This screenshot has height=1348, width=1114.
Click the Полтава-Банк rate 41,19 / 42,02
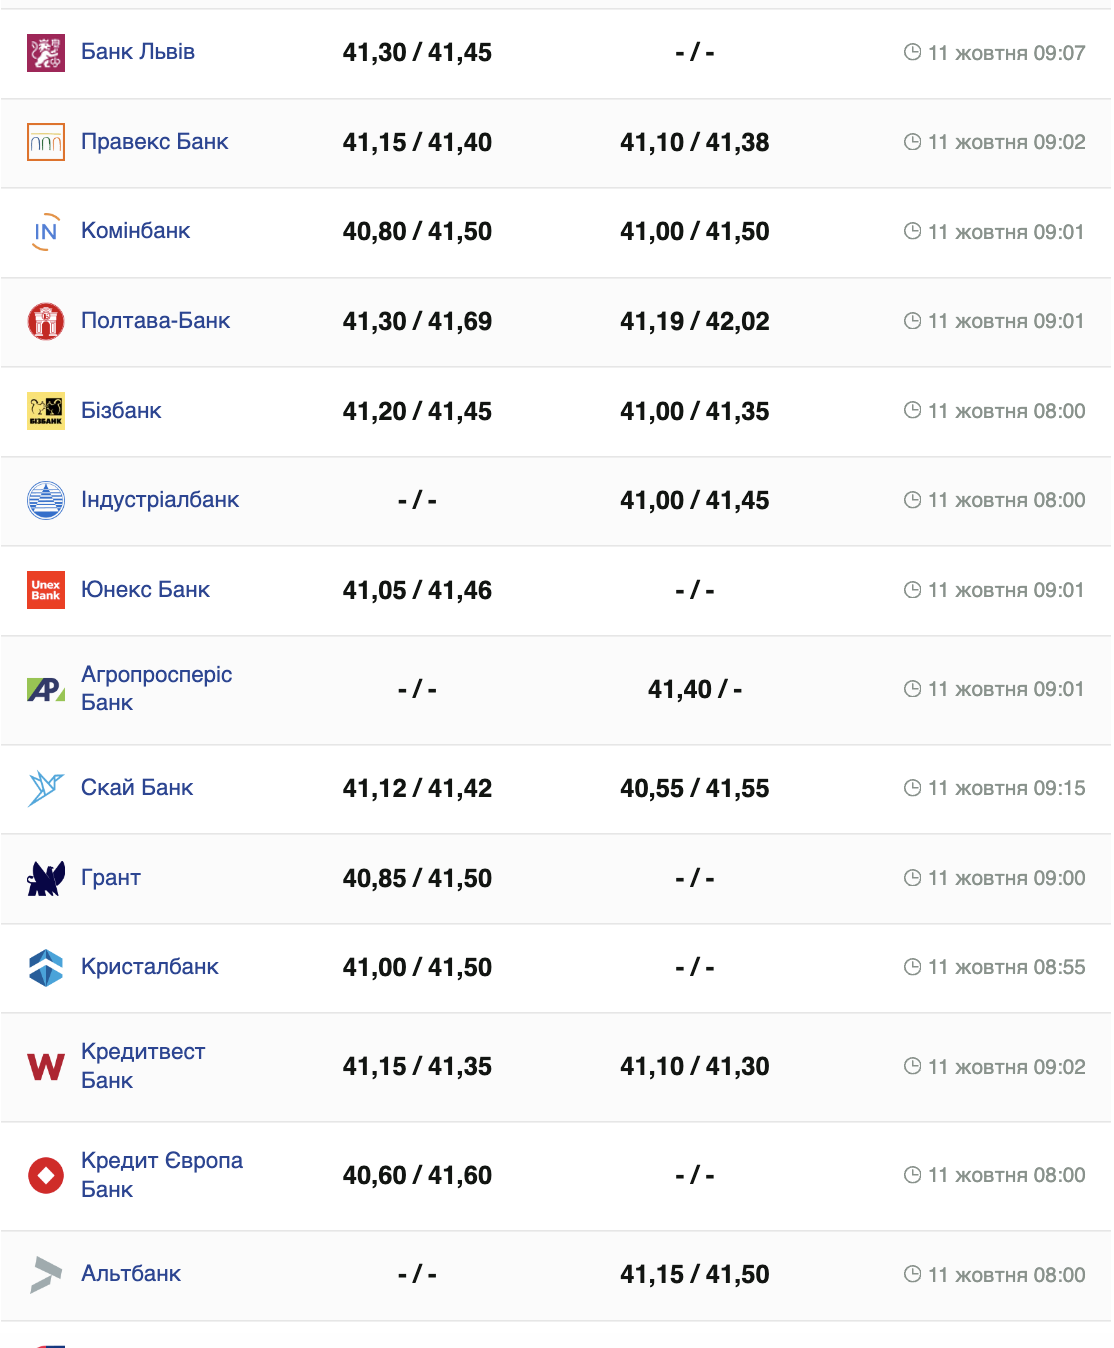pos(694,321)
